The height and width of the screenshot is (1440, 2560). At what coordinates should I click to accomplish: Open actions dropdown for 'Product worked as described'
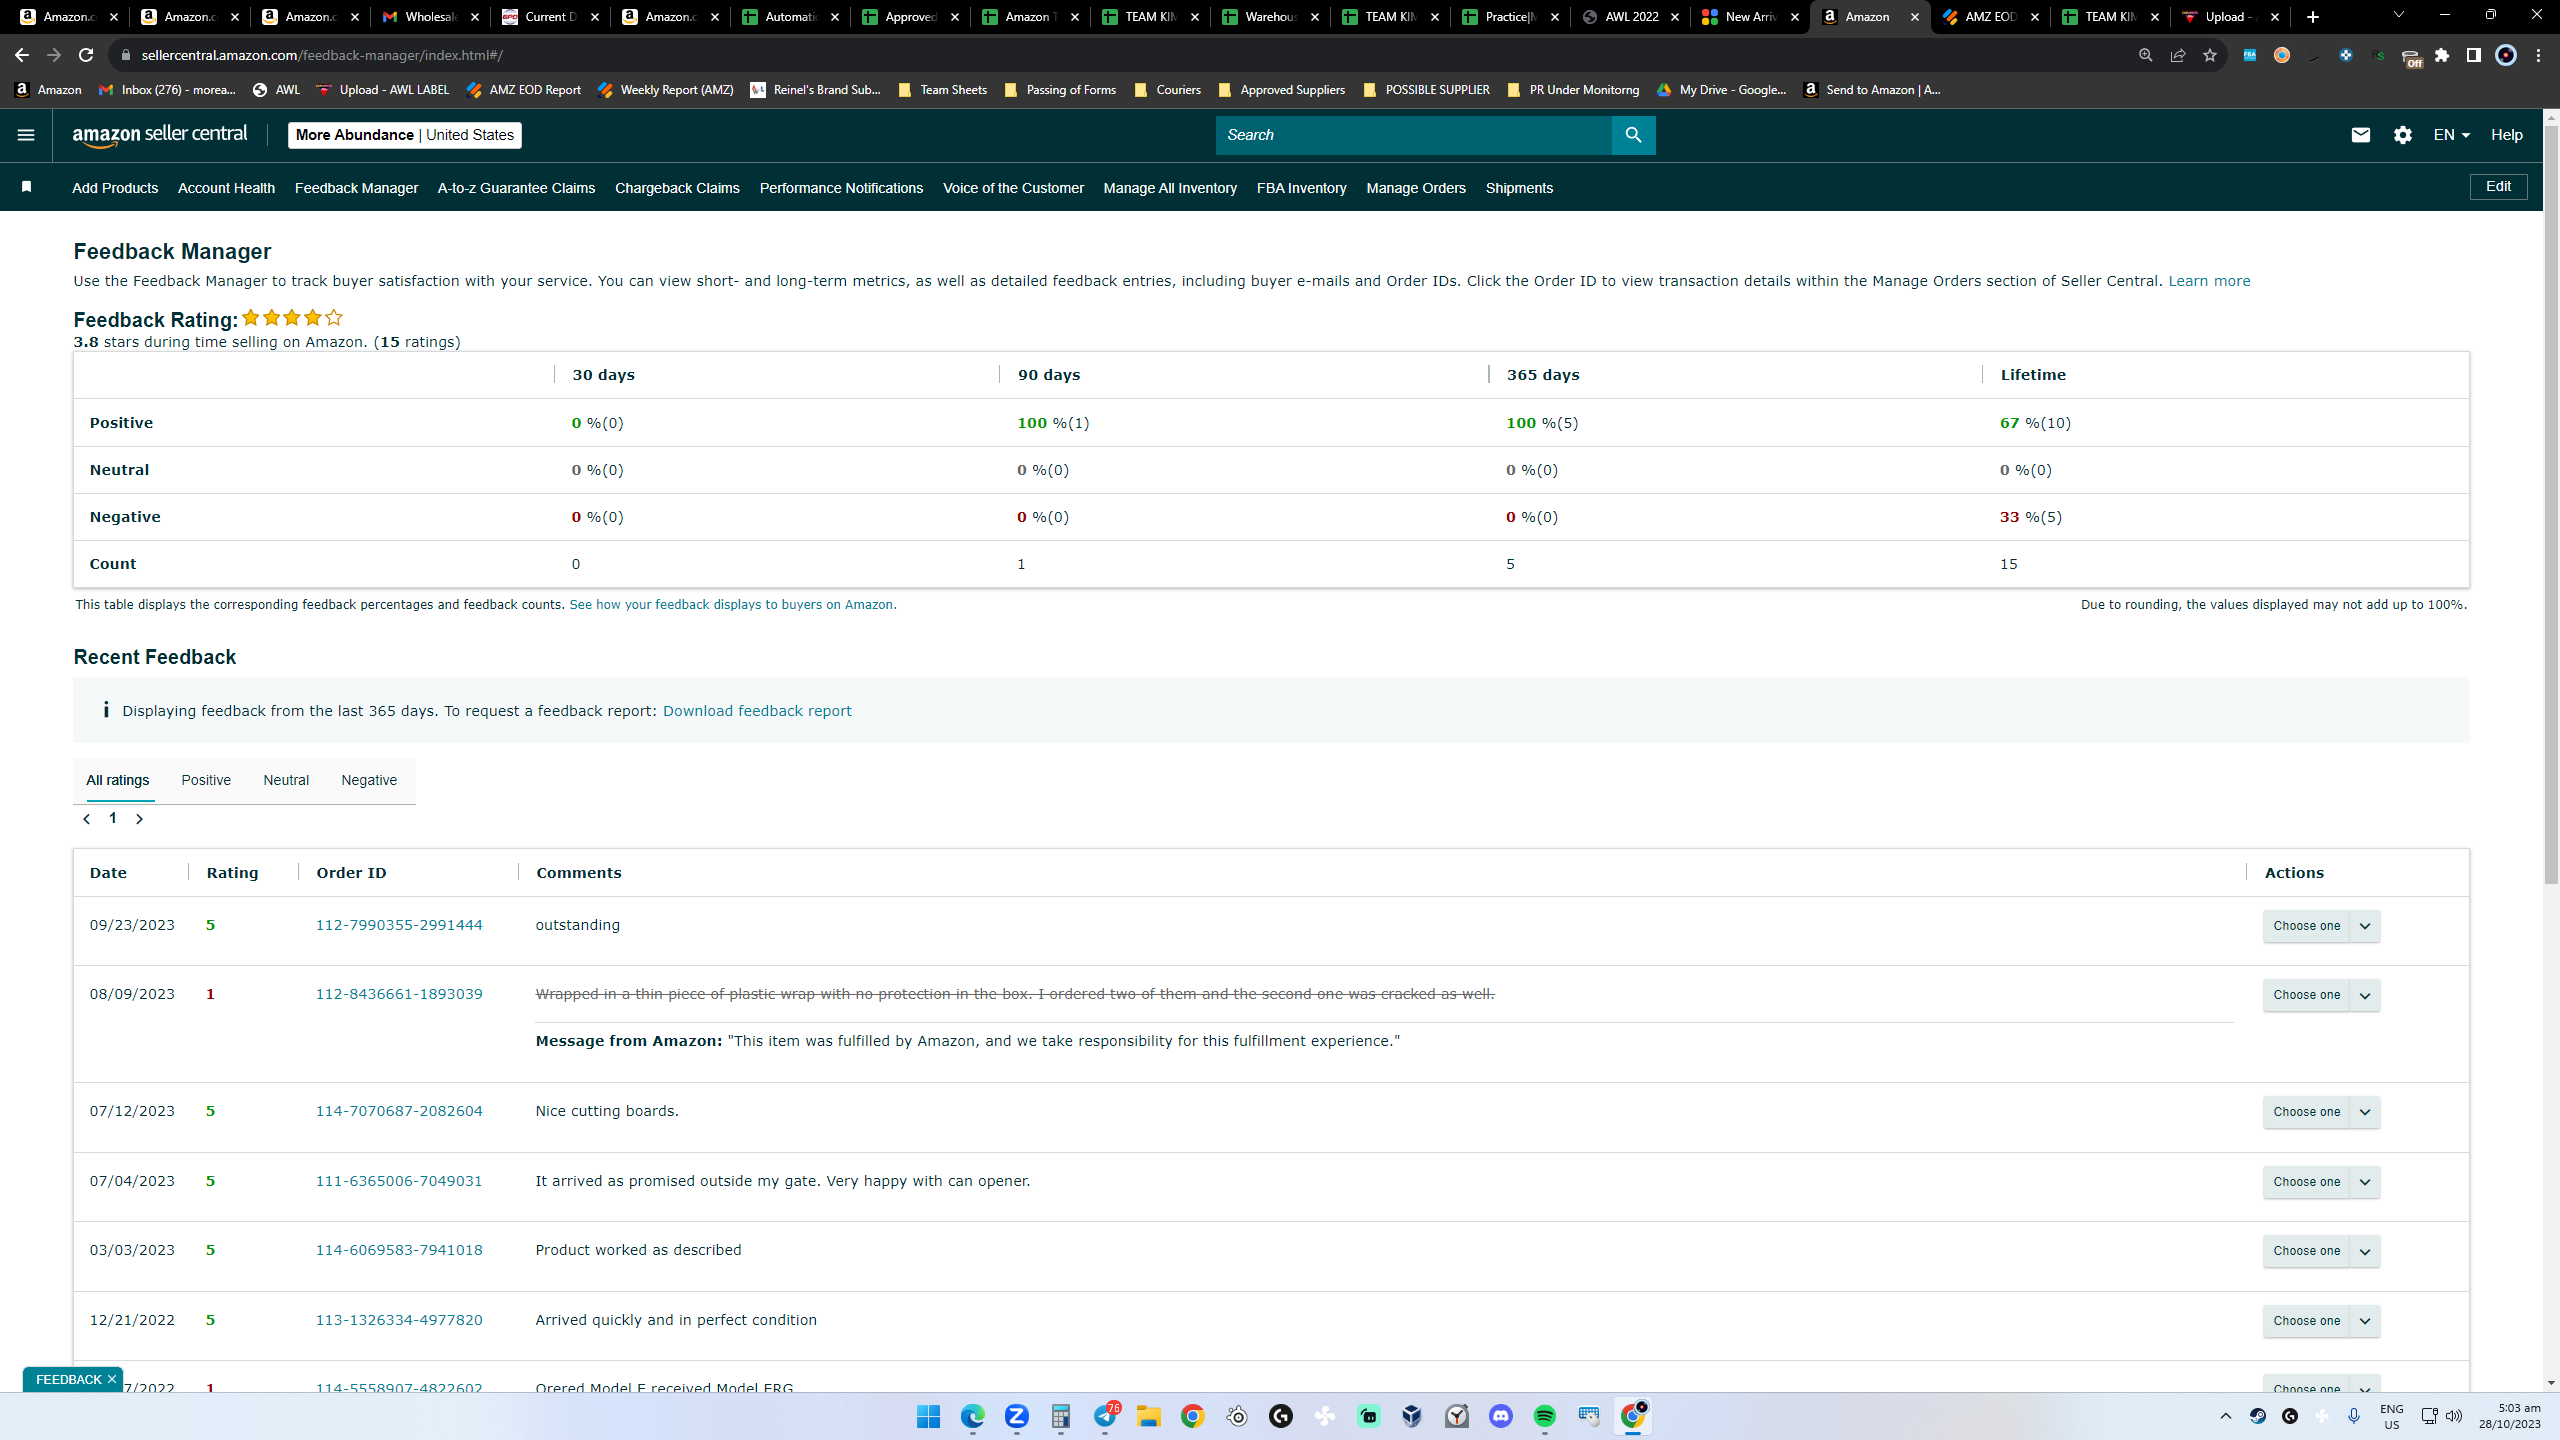[2321, 1251]
